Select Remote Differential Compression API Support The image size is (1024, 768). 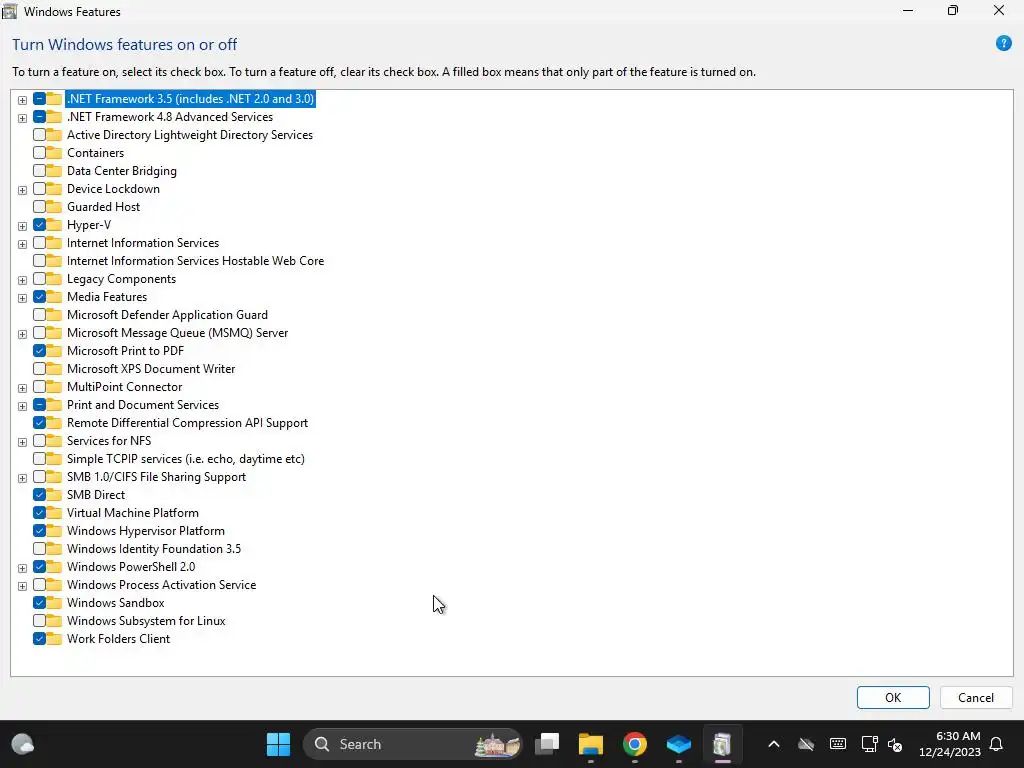pyautogui.click(x=187, y=423)
